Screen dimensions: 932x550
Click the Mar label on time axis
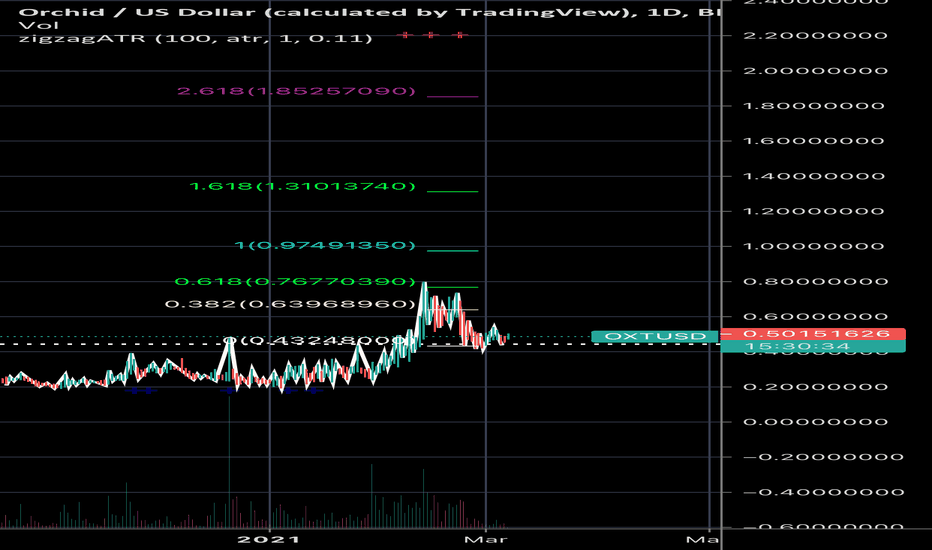[486, 539]
